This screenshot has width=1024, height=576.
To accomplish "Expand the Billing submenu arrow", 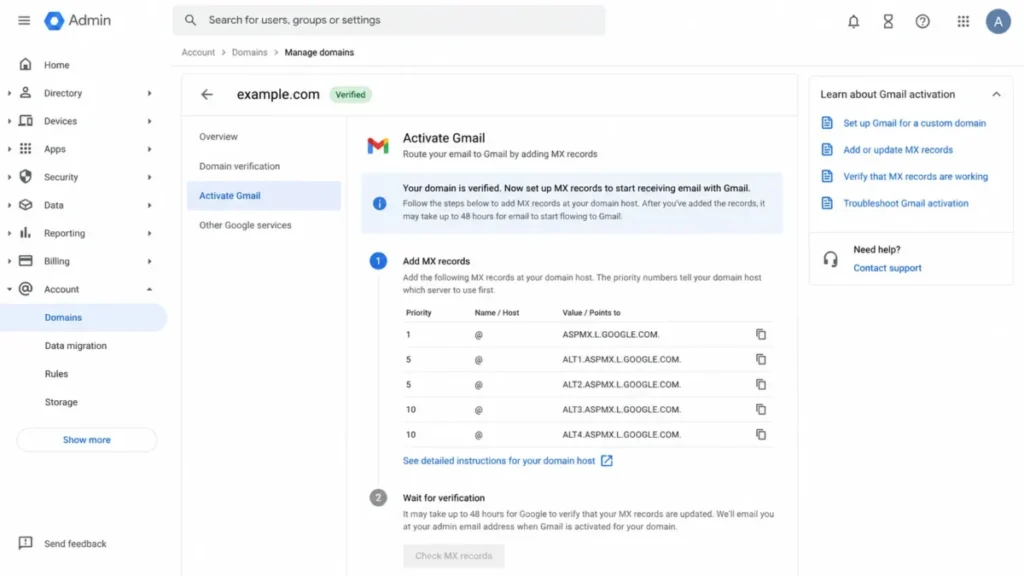I will coord(150,261).
